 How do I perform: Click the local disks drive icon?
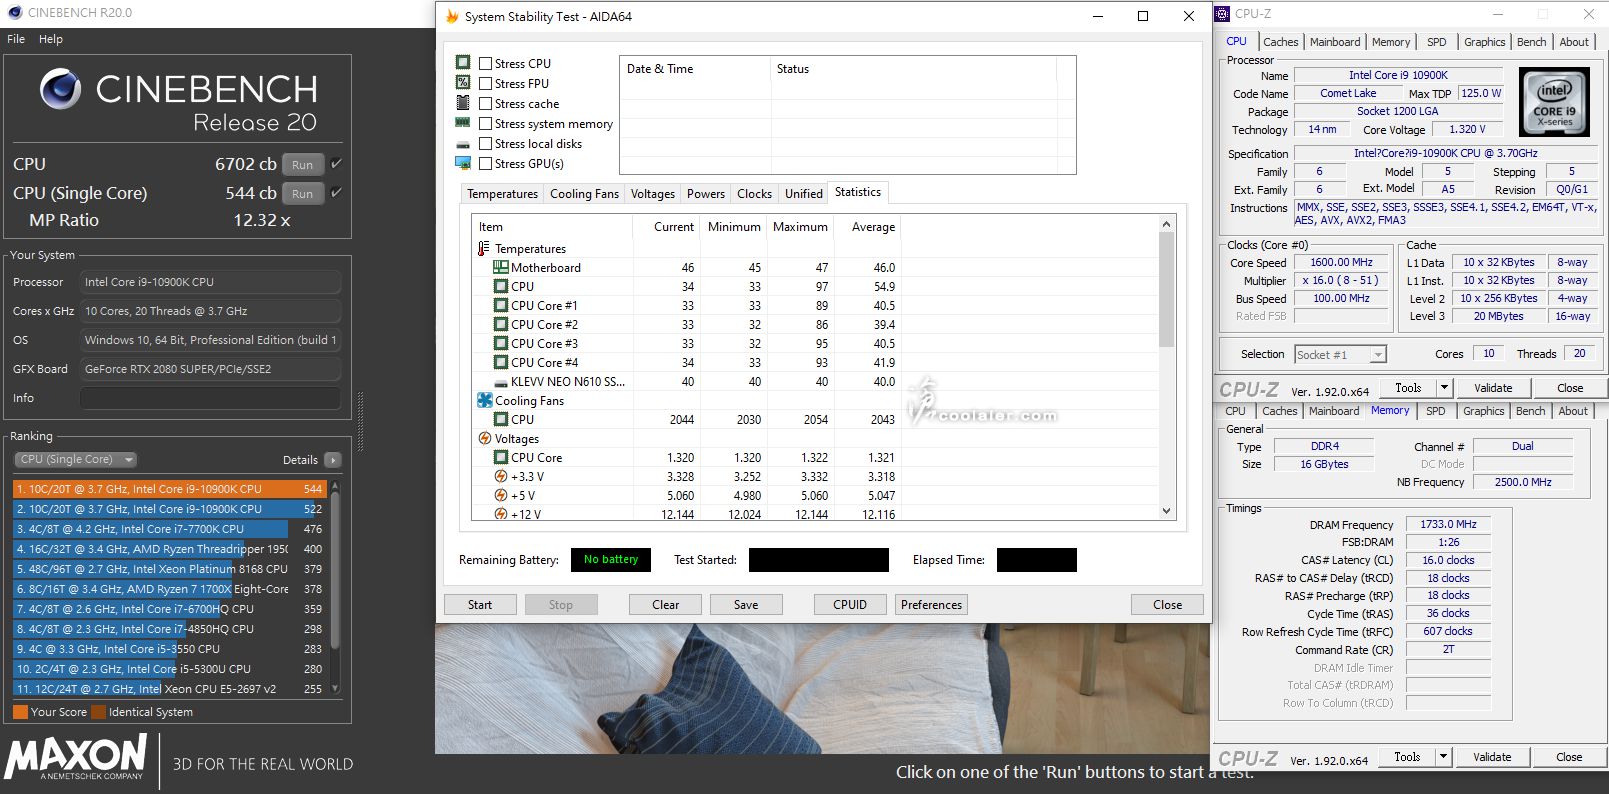tap(463, 144)
